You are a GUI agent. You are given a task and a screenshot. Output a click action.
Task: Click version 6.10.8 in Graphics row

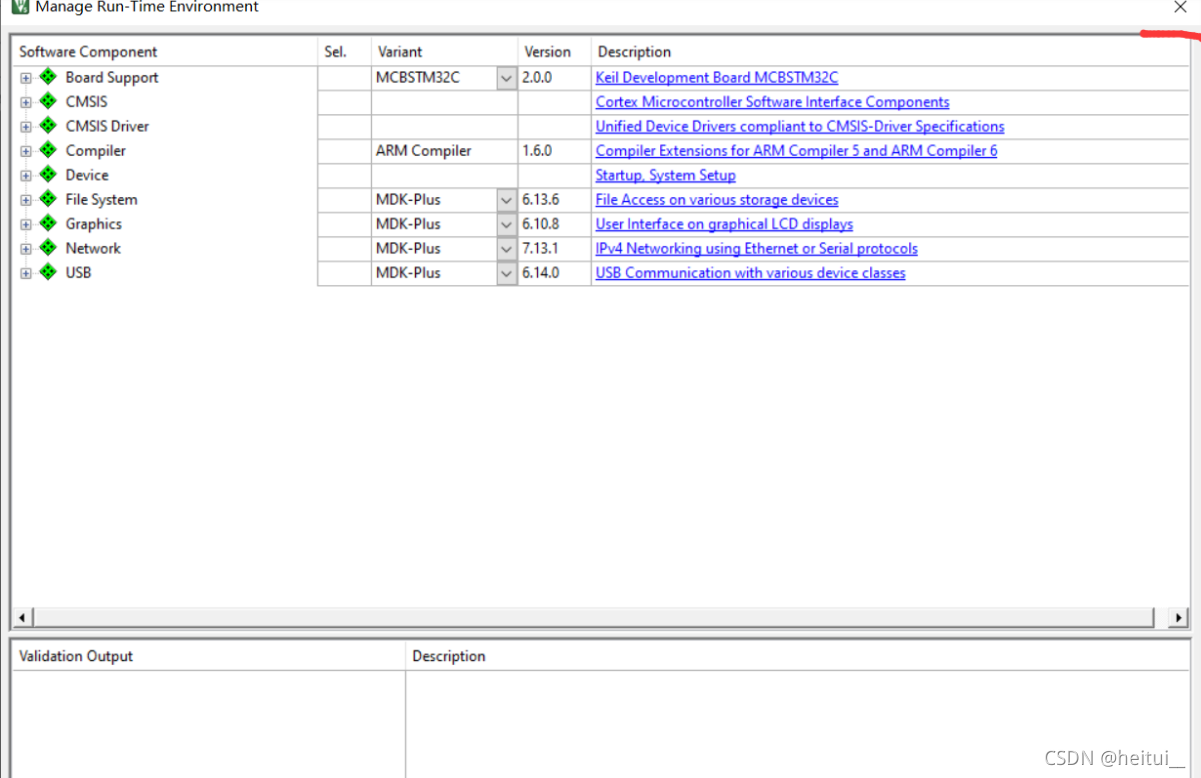[541, 224]
